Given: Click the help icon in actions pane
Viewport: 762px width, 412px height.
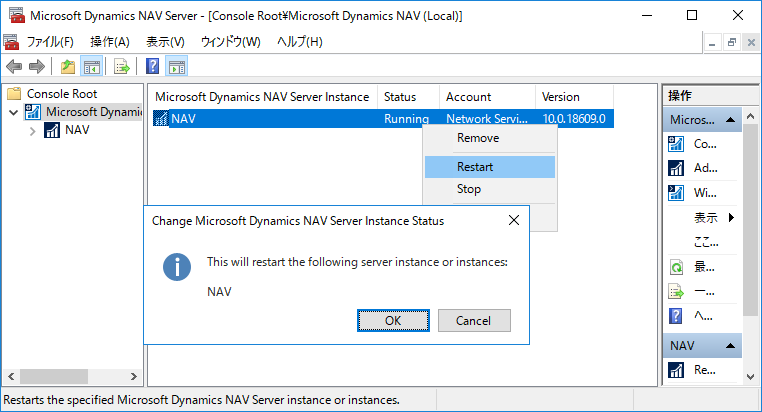Looking at the screenshot, I should 676,316.
